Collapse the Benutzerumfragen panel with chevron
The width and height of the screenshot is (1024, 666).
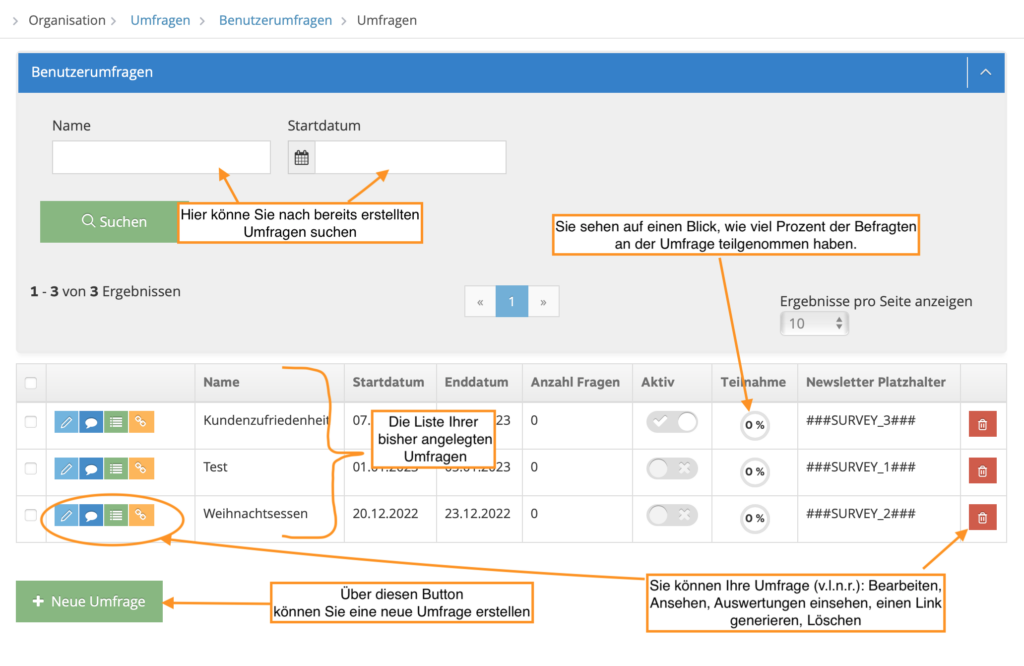(985, 72)
